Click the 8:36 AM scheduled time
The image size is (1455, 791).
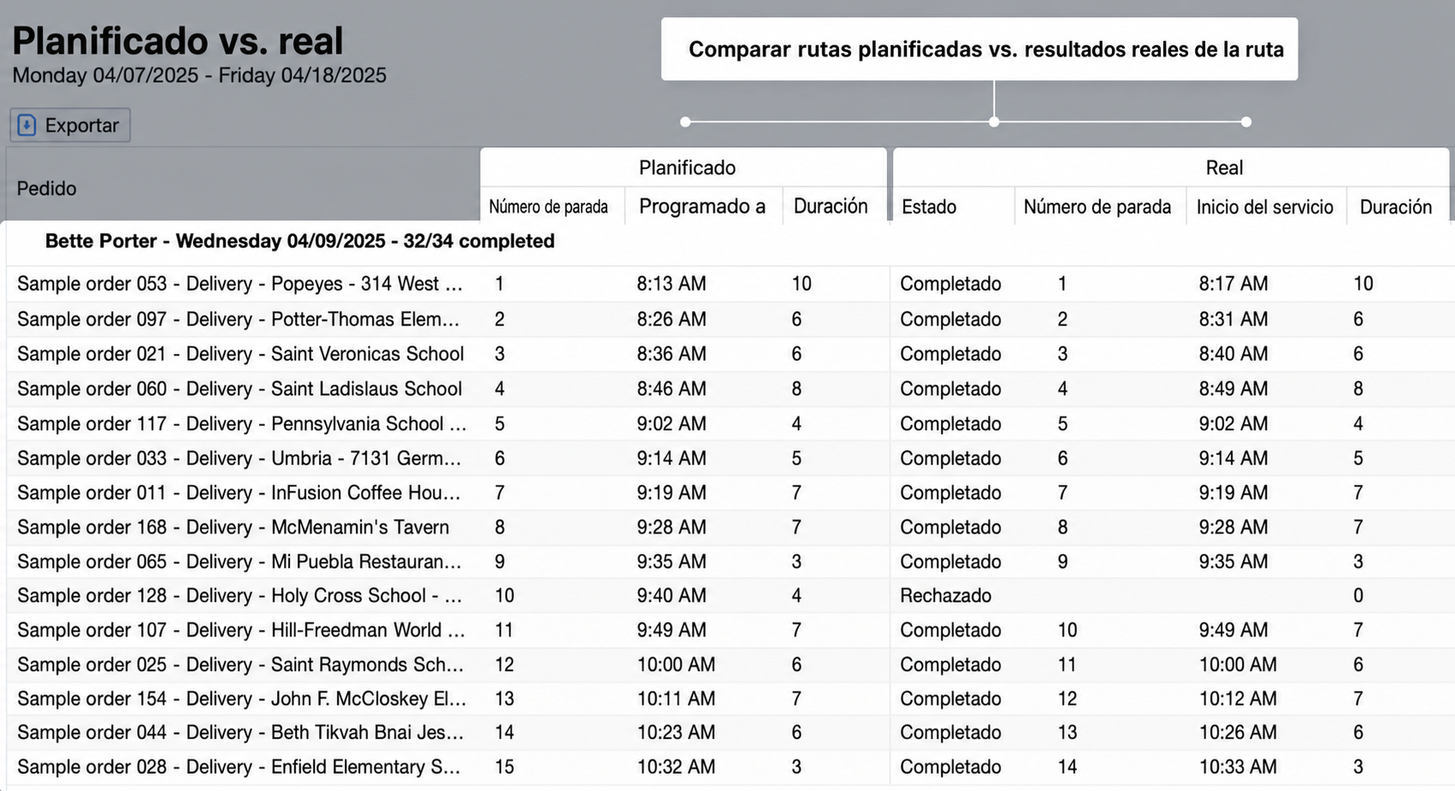point(672,354)
